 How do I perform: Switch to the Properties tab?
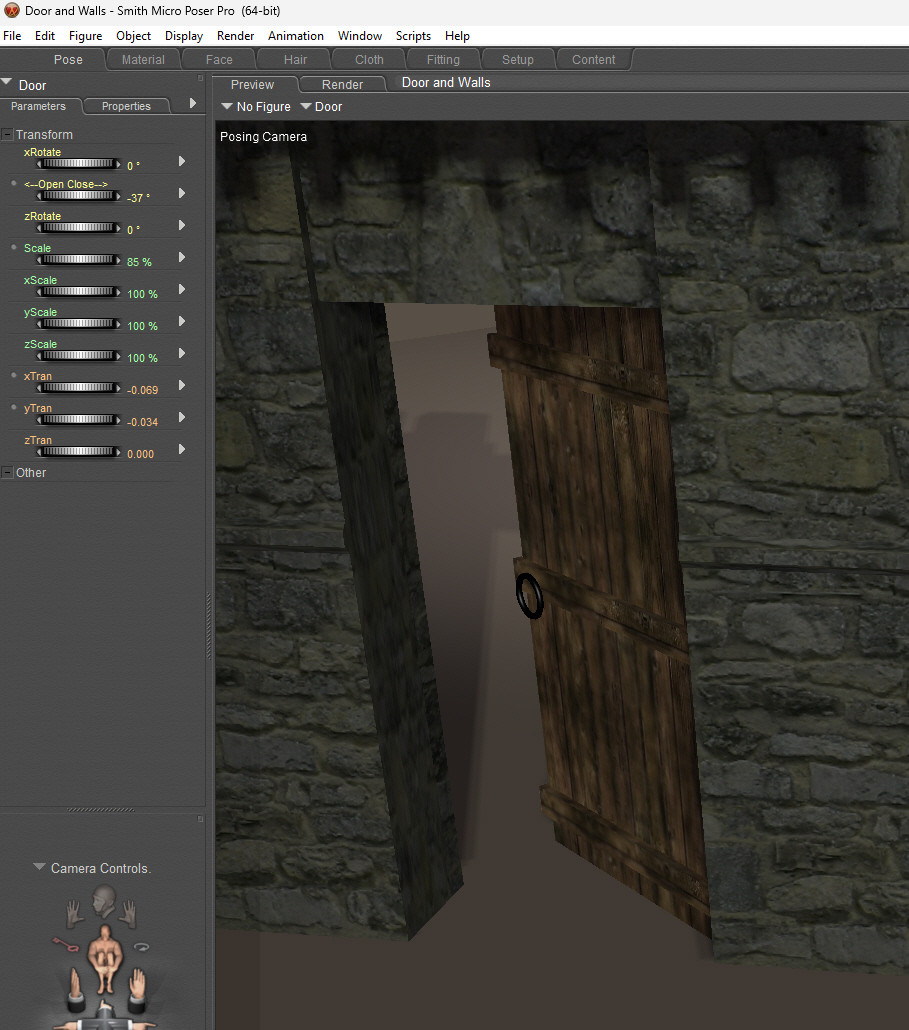(x=126, y=106)
